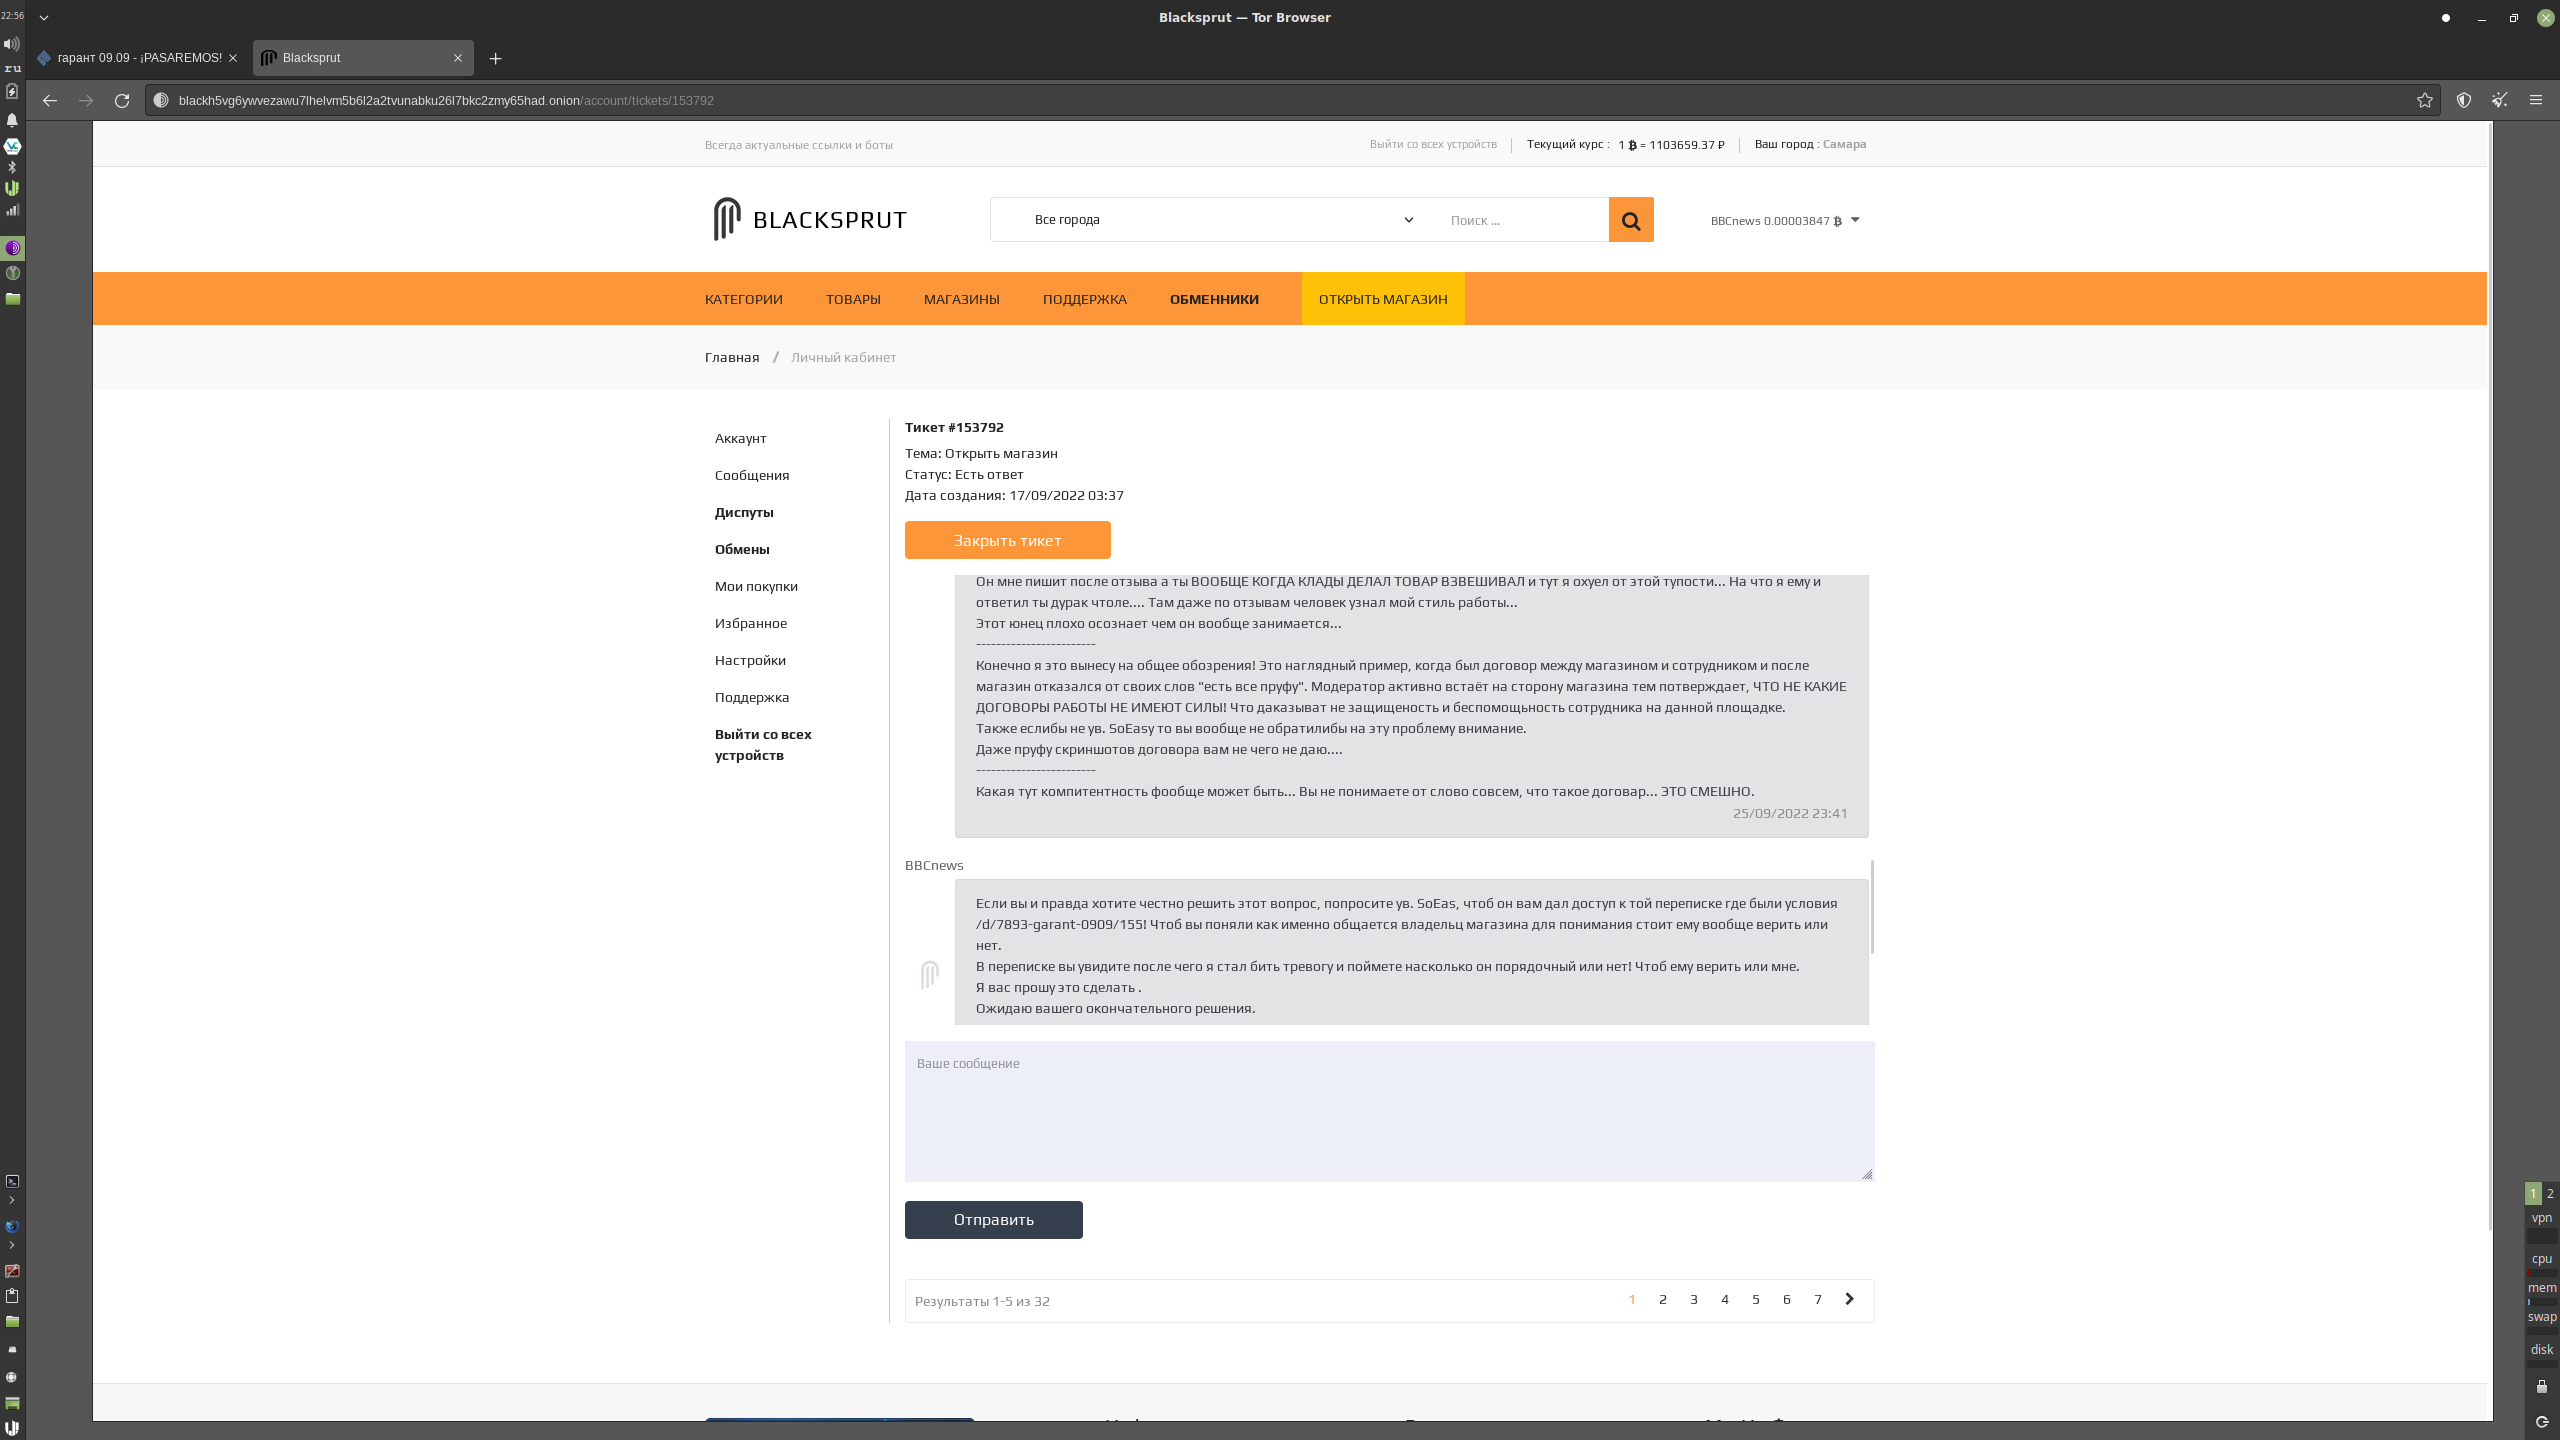Go to pagination page 6

[x=1787, y=1300]
